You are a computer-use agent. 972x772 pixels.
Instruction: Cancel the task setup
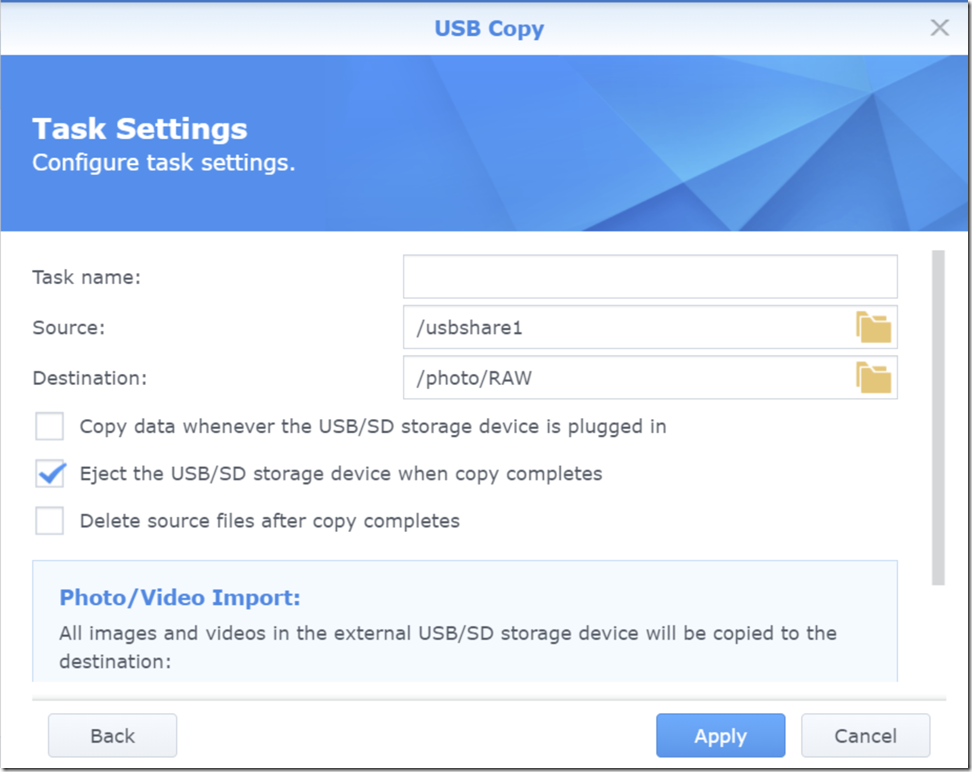[865, 735]
